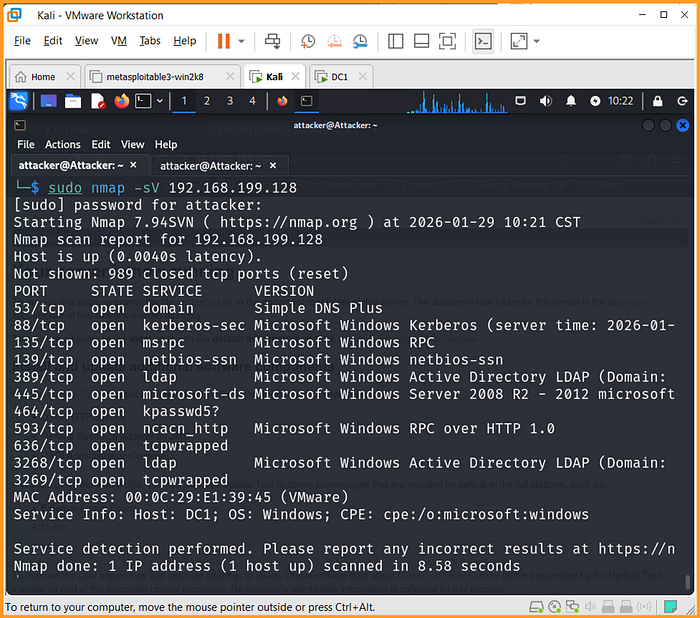
Task: Open the volume control tray icon
Action: pyautogui.click(x=546, y=101)
